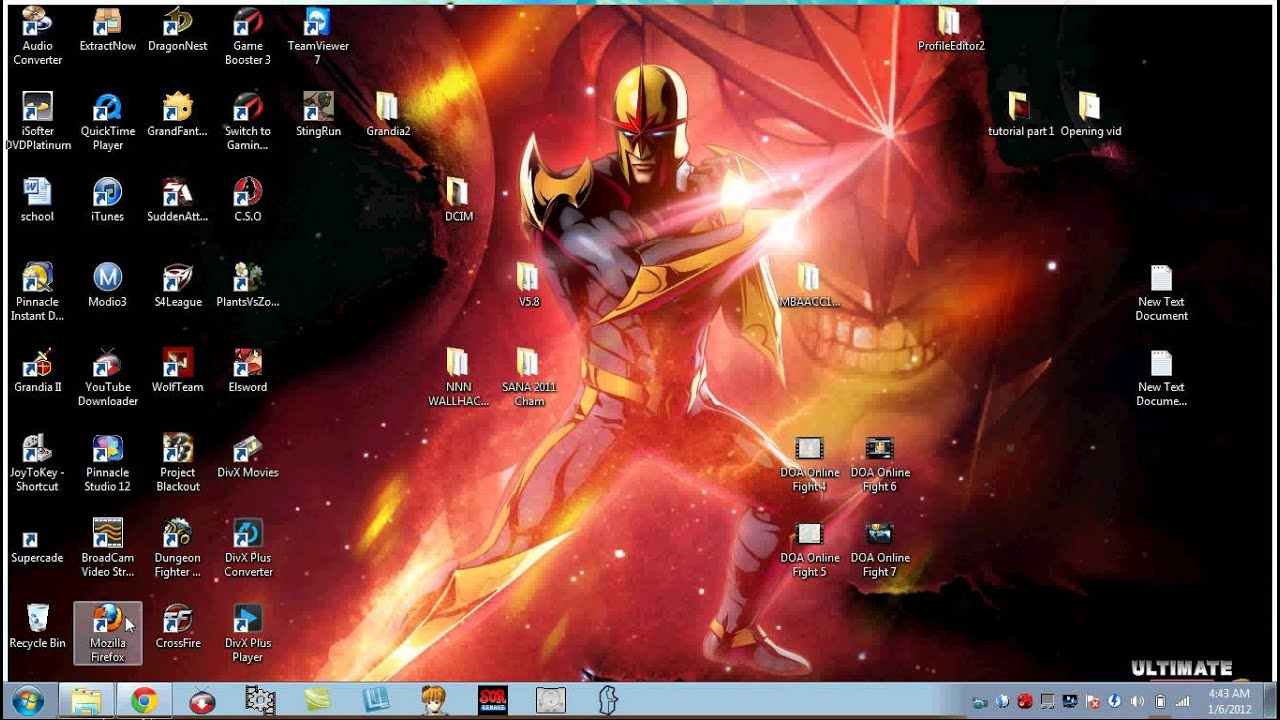Select the school Word document

[37, 199]
